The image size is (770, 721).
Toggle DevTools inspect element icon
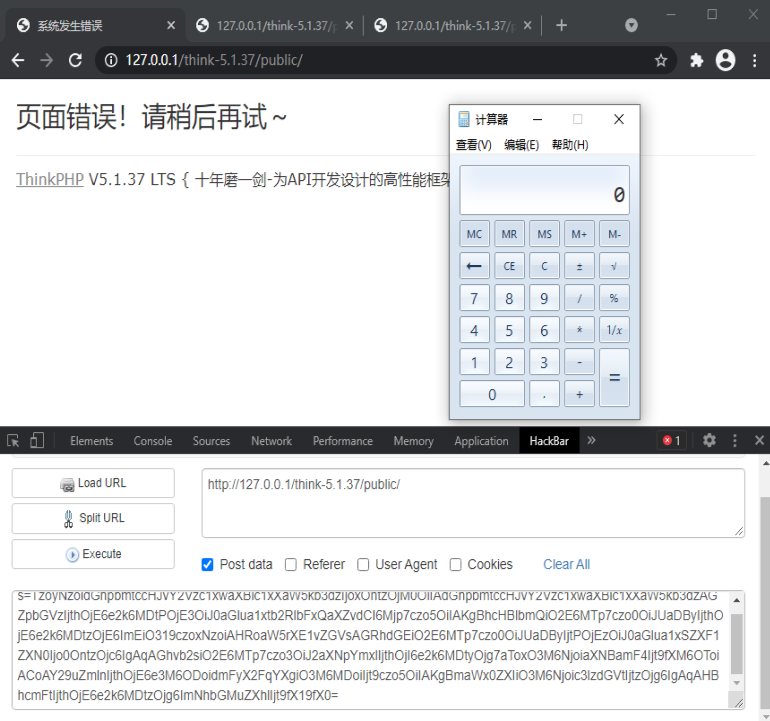pos(13,441)
